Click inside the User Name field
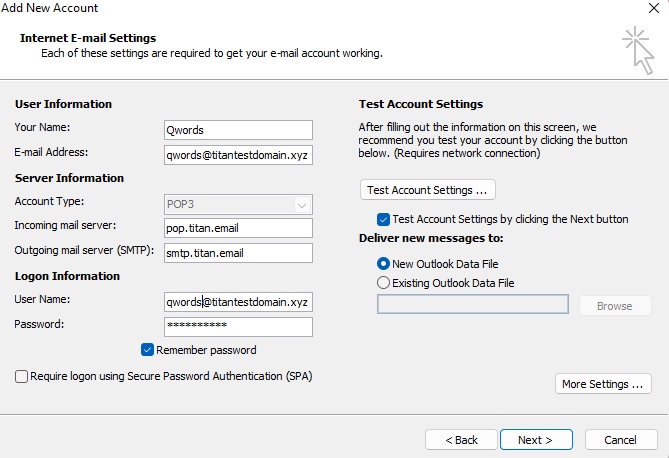 [238, 301]
